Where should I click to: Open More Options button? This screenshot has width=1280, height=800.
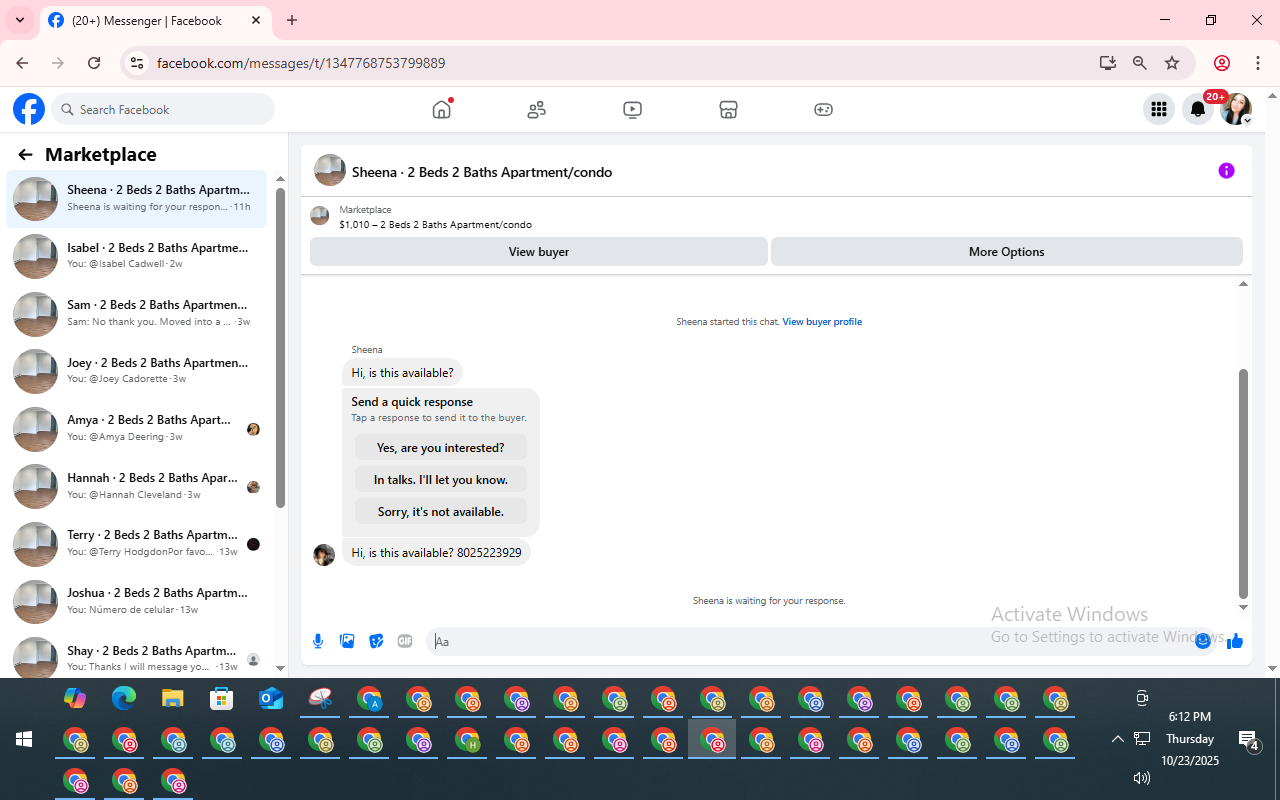(x=1007, y=252)
